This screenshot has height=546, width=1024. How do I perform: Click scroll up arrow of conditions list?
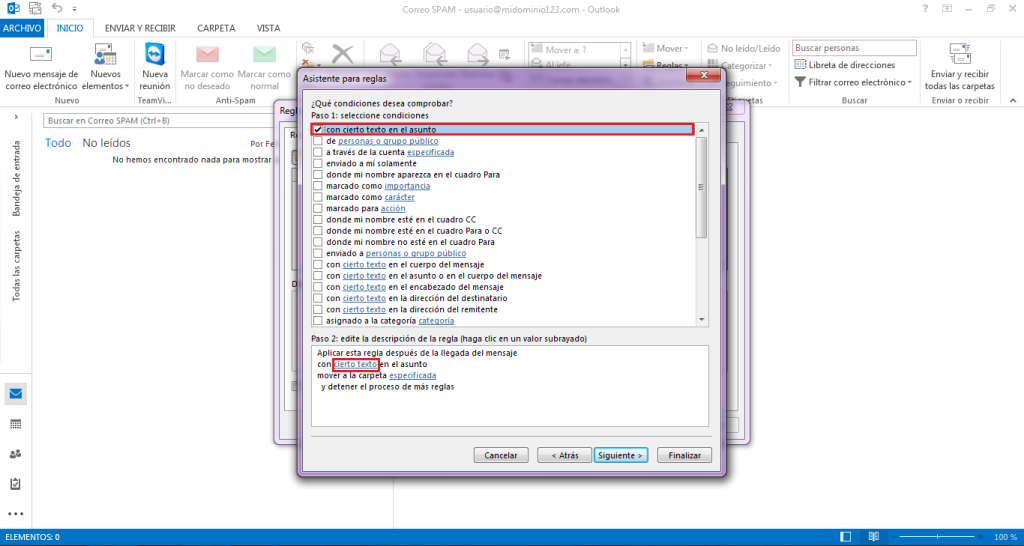(x=702, y=130)
